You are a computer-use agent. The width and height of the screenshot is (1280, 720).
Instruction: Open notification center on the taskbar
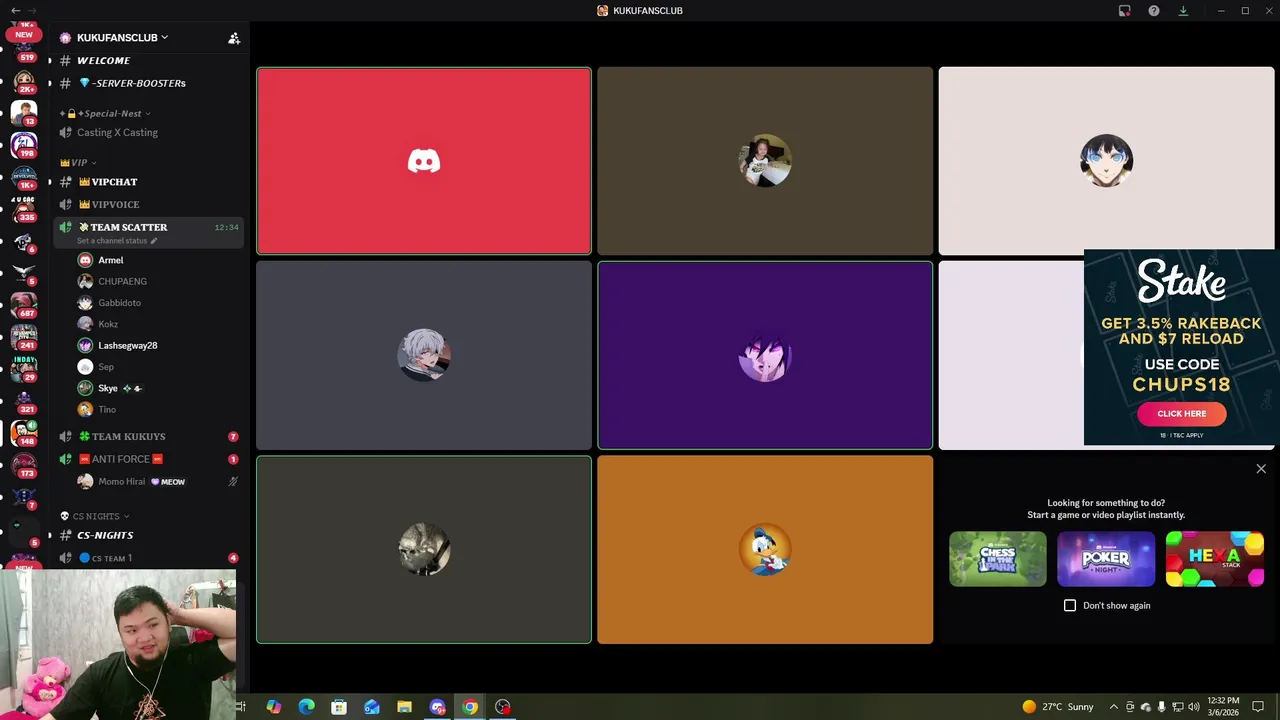pos(1258,707)
